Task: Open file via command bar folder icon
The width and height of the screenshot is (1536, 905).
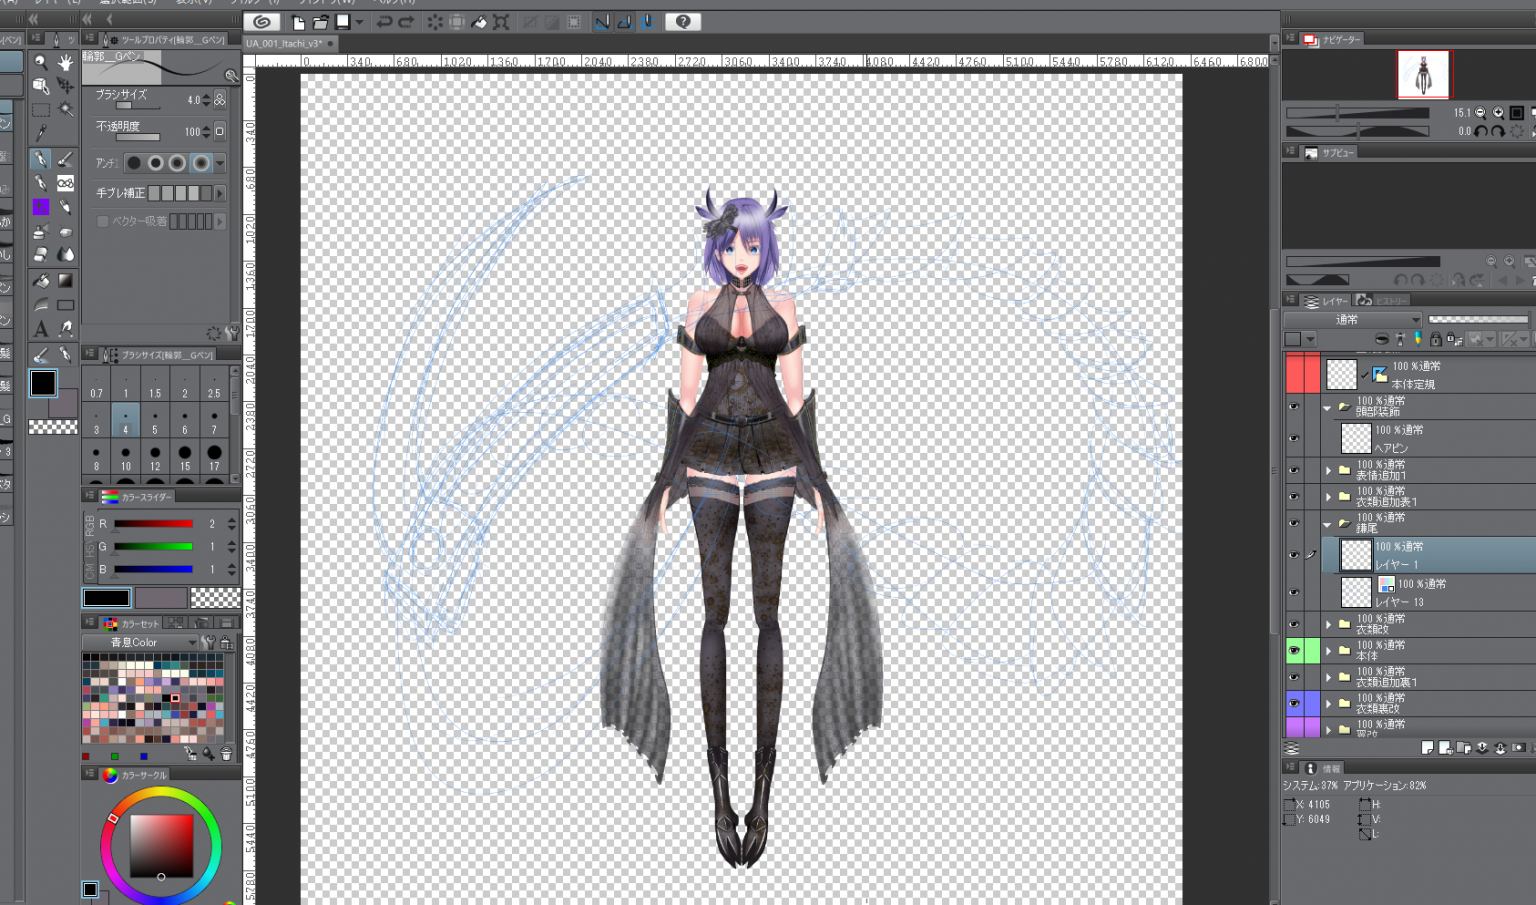Action: coord(320,22)
